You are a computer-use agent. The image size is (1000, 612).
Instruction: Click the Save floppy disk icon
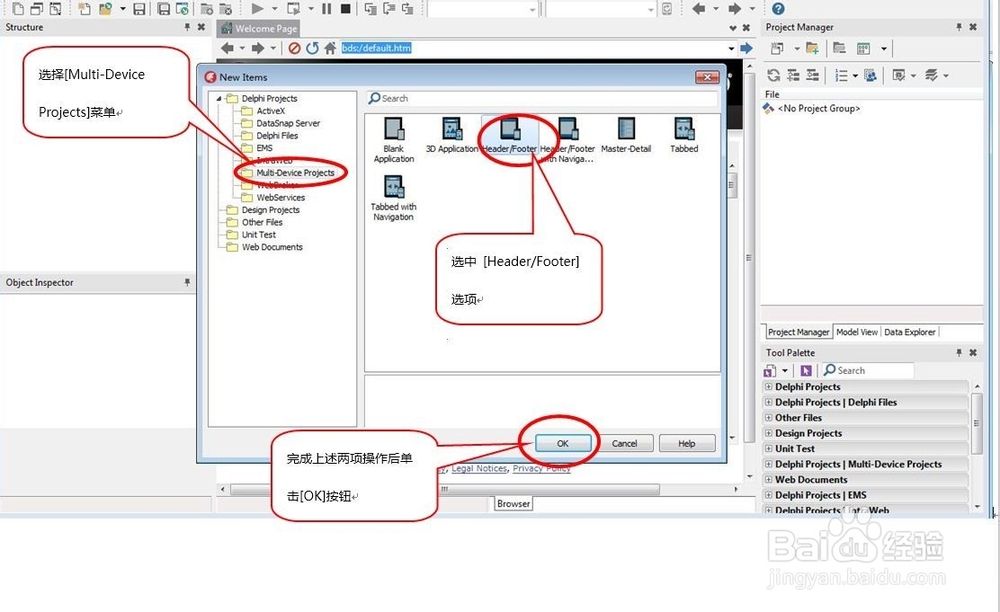[x=139, y=9]
